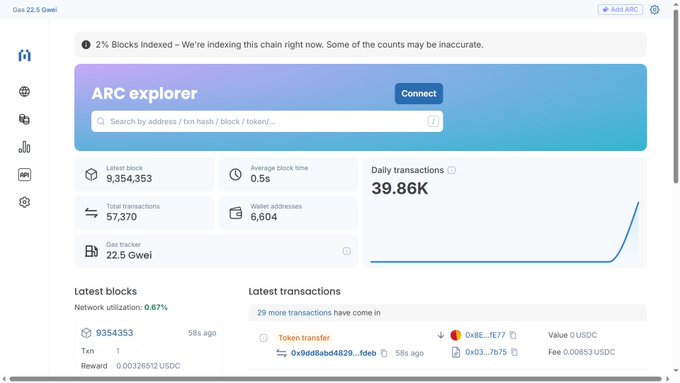Click the transaction arrows icon beside hash
Viewport: 680px width, 383px height.
[x=281, y=353]
